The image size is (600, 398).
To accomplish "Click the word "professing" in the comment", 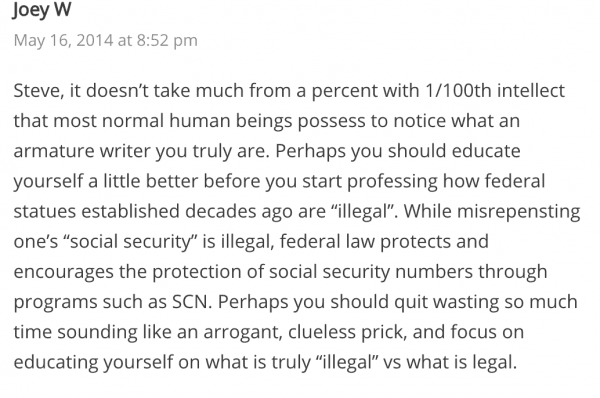I will (x=392, y=181).
